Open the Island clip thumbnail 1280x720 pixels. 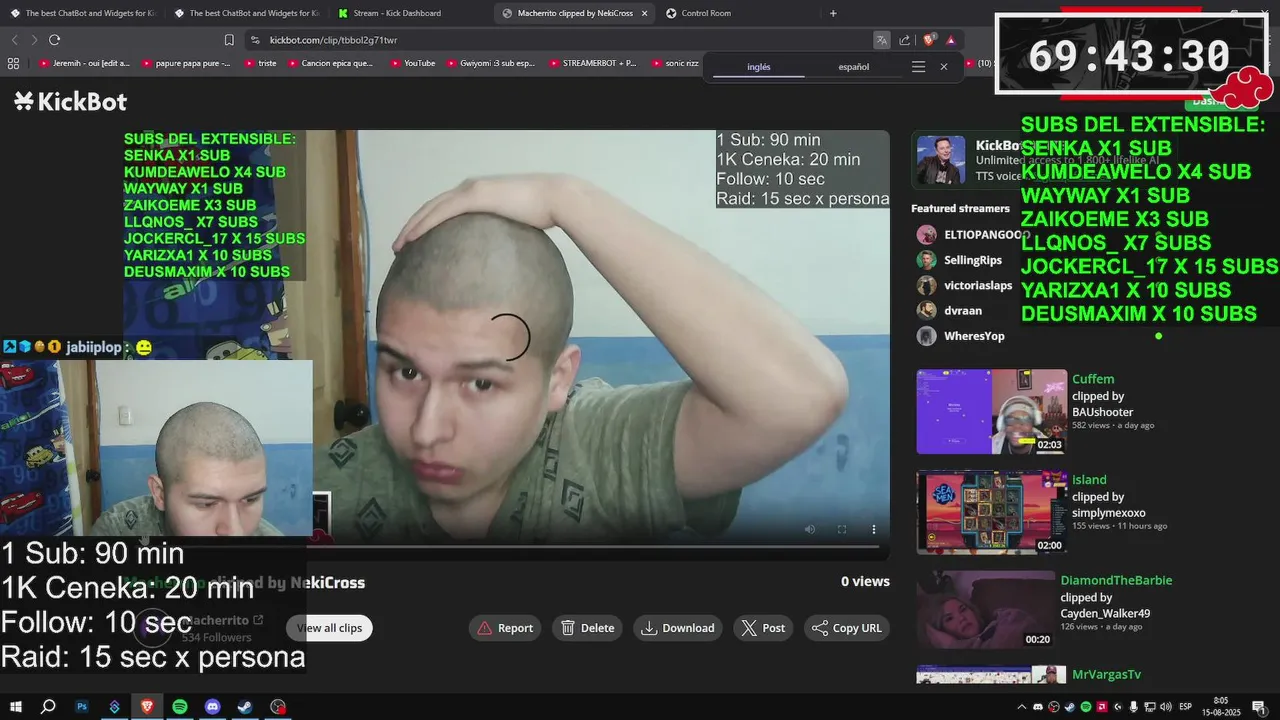(992, 512)
